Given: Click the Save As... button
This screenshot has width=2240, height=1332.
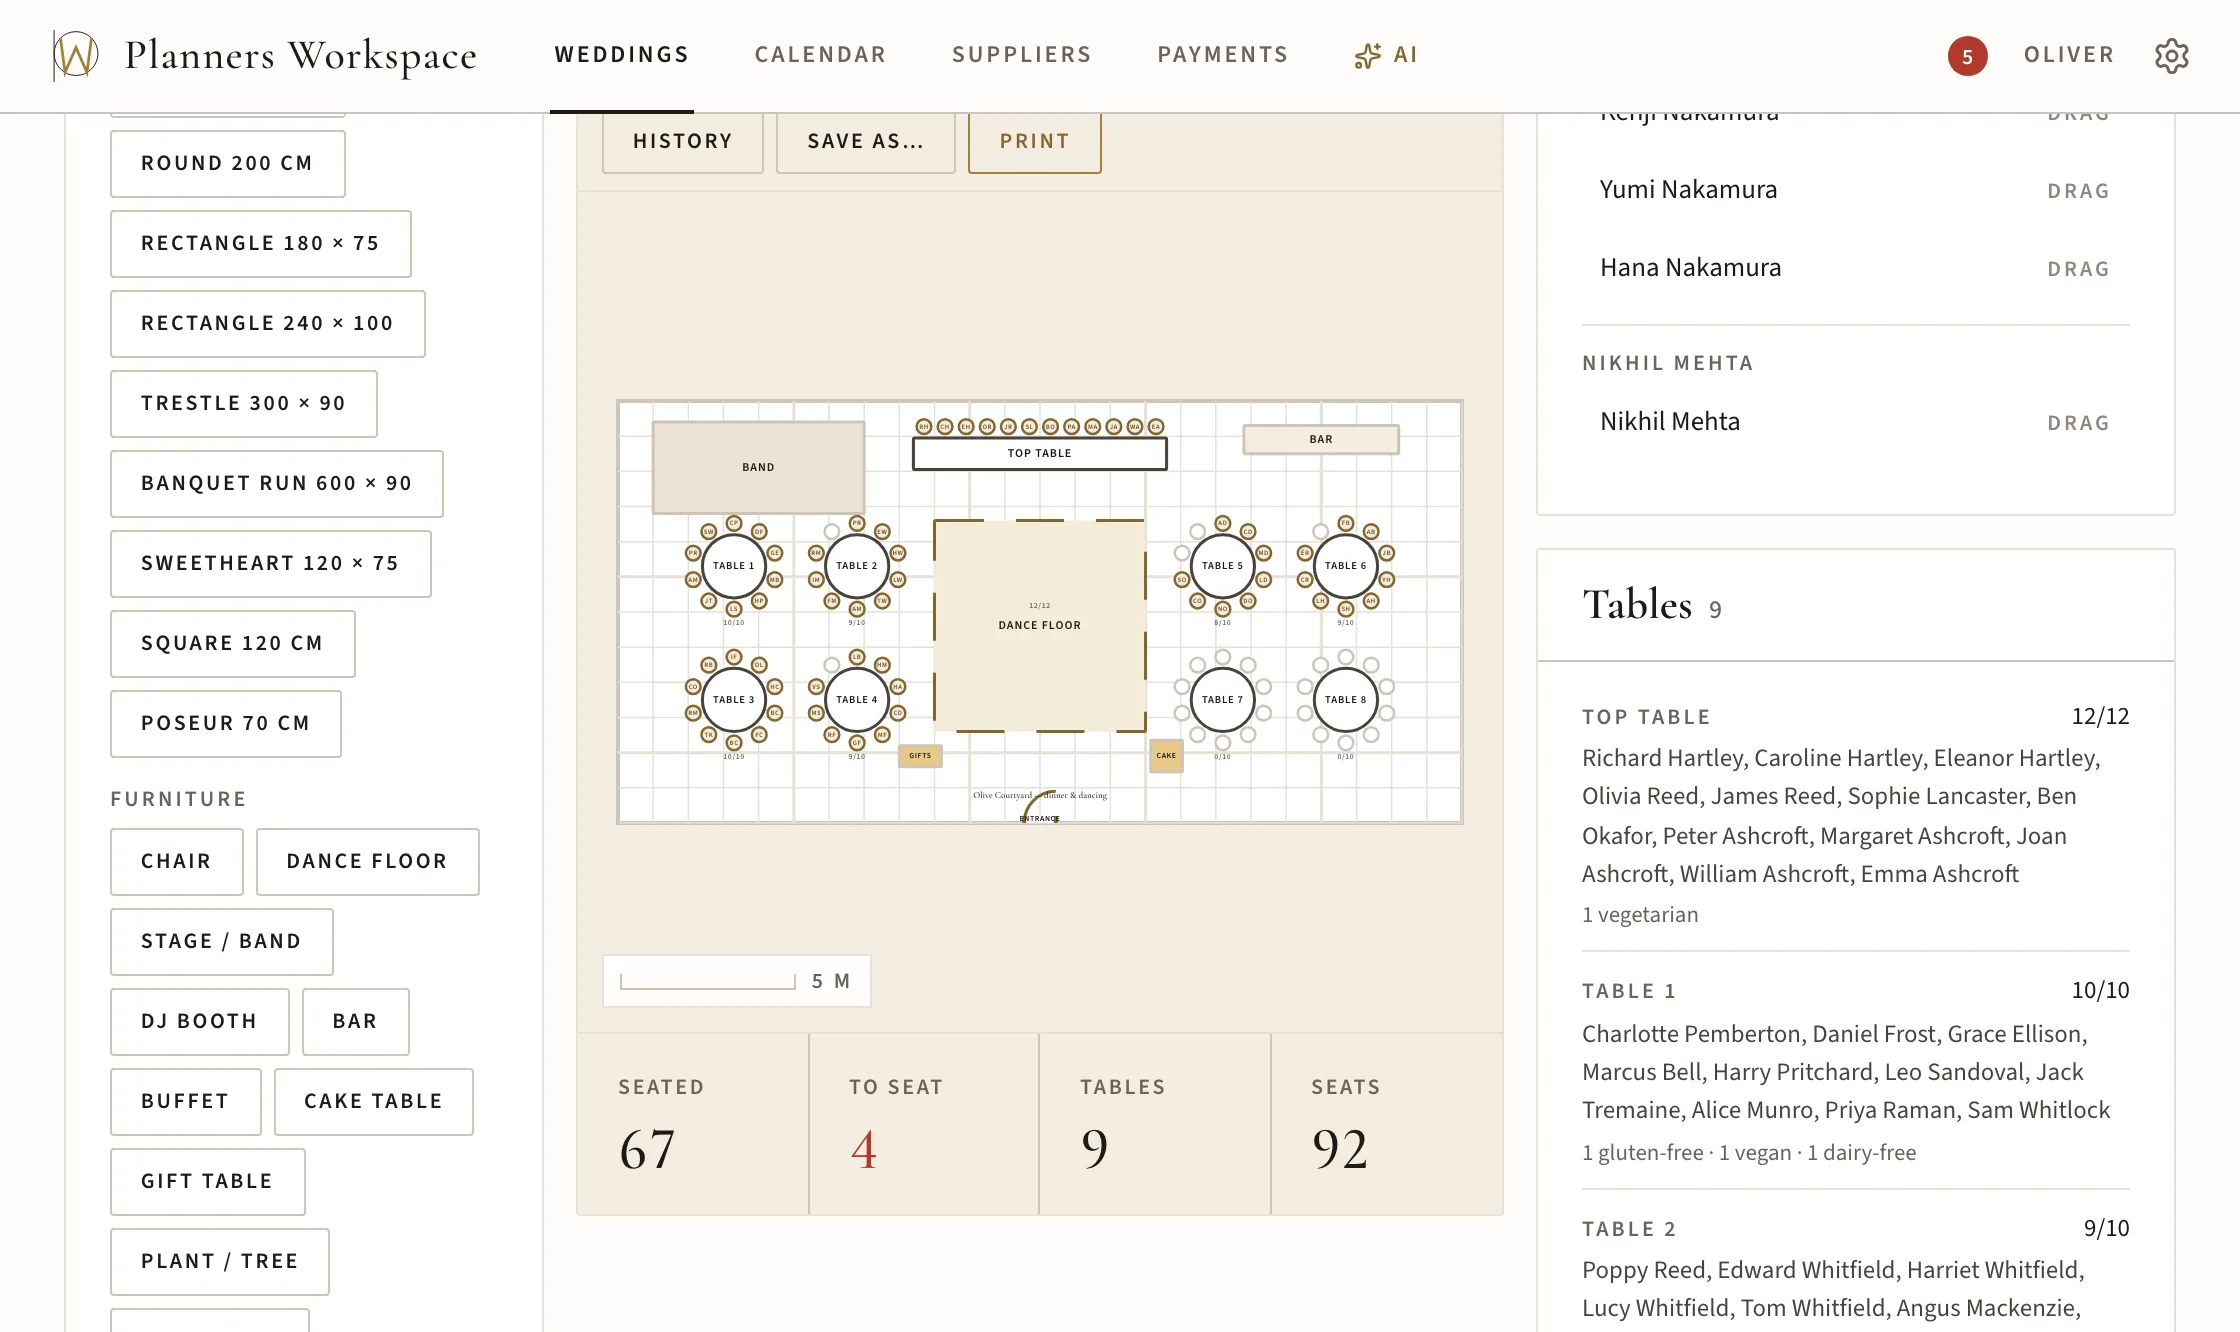Looking at the screenshot, I should (x=866, y=142).
